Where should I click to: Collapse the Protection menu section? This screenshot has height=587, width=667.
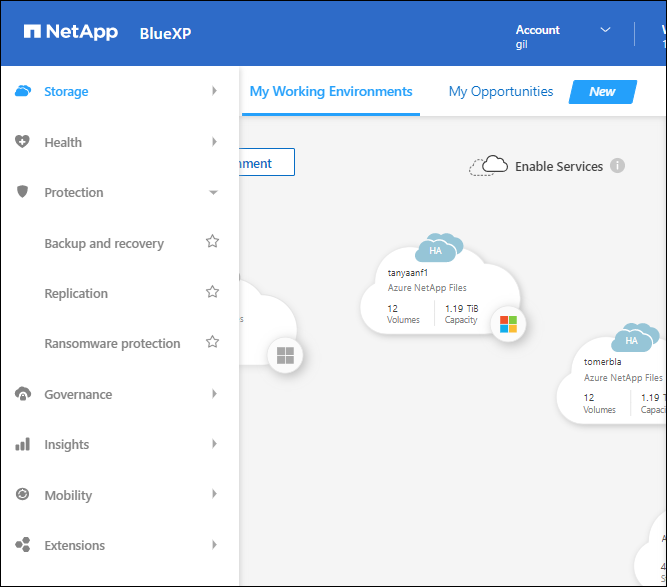(x=213, y=192)
